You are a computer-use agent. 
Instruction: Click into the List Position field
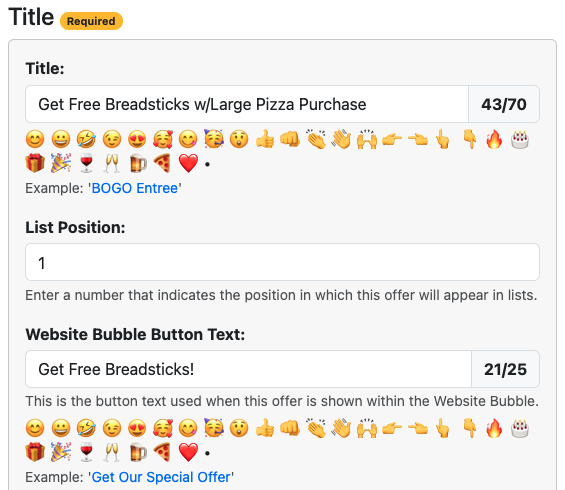coord(282,262)
